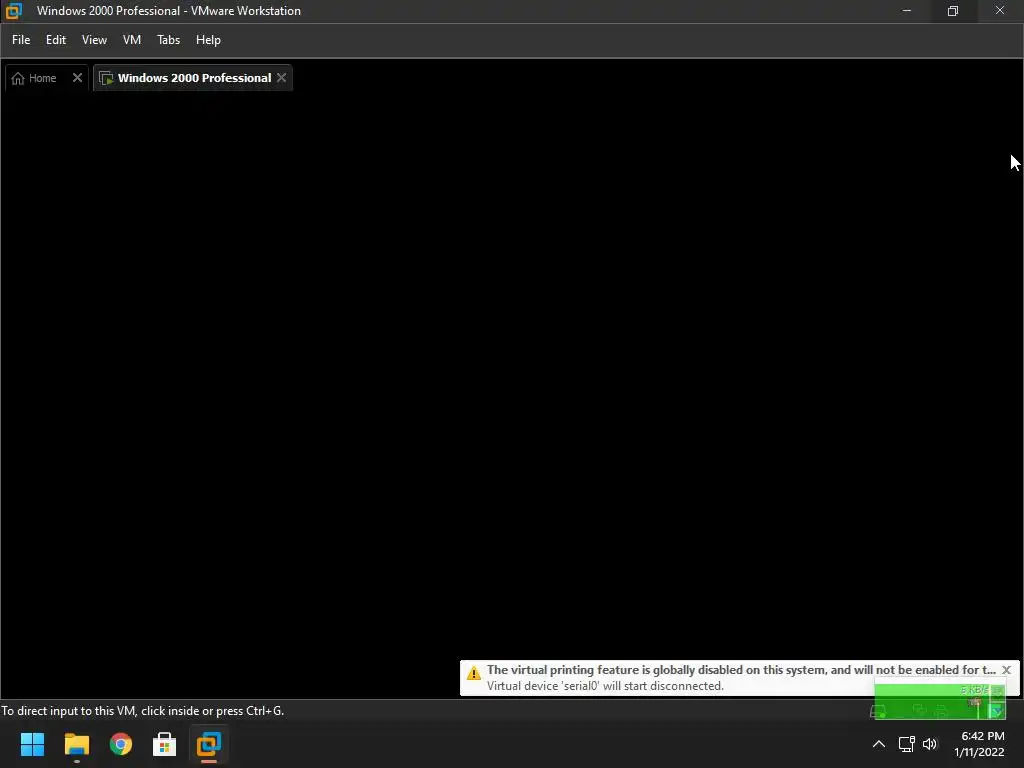This screenshot has width=1024, height=768.
Task: Close the Windows 2000 Professional tab
Action: coord(281,78)
